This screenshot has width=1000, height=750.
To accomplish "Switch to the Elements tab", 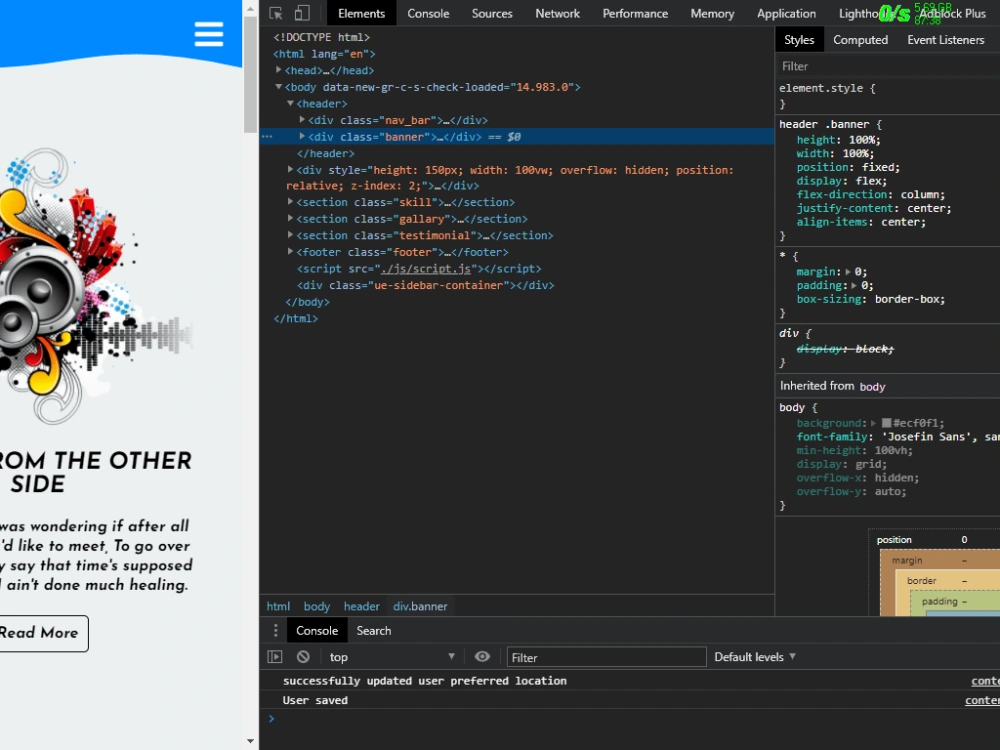I will 361,13.
